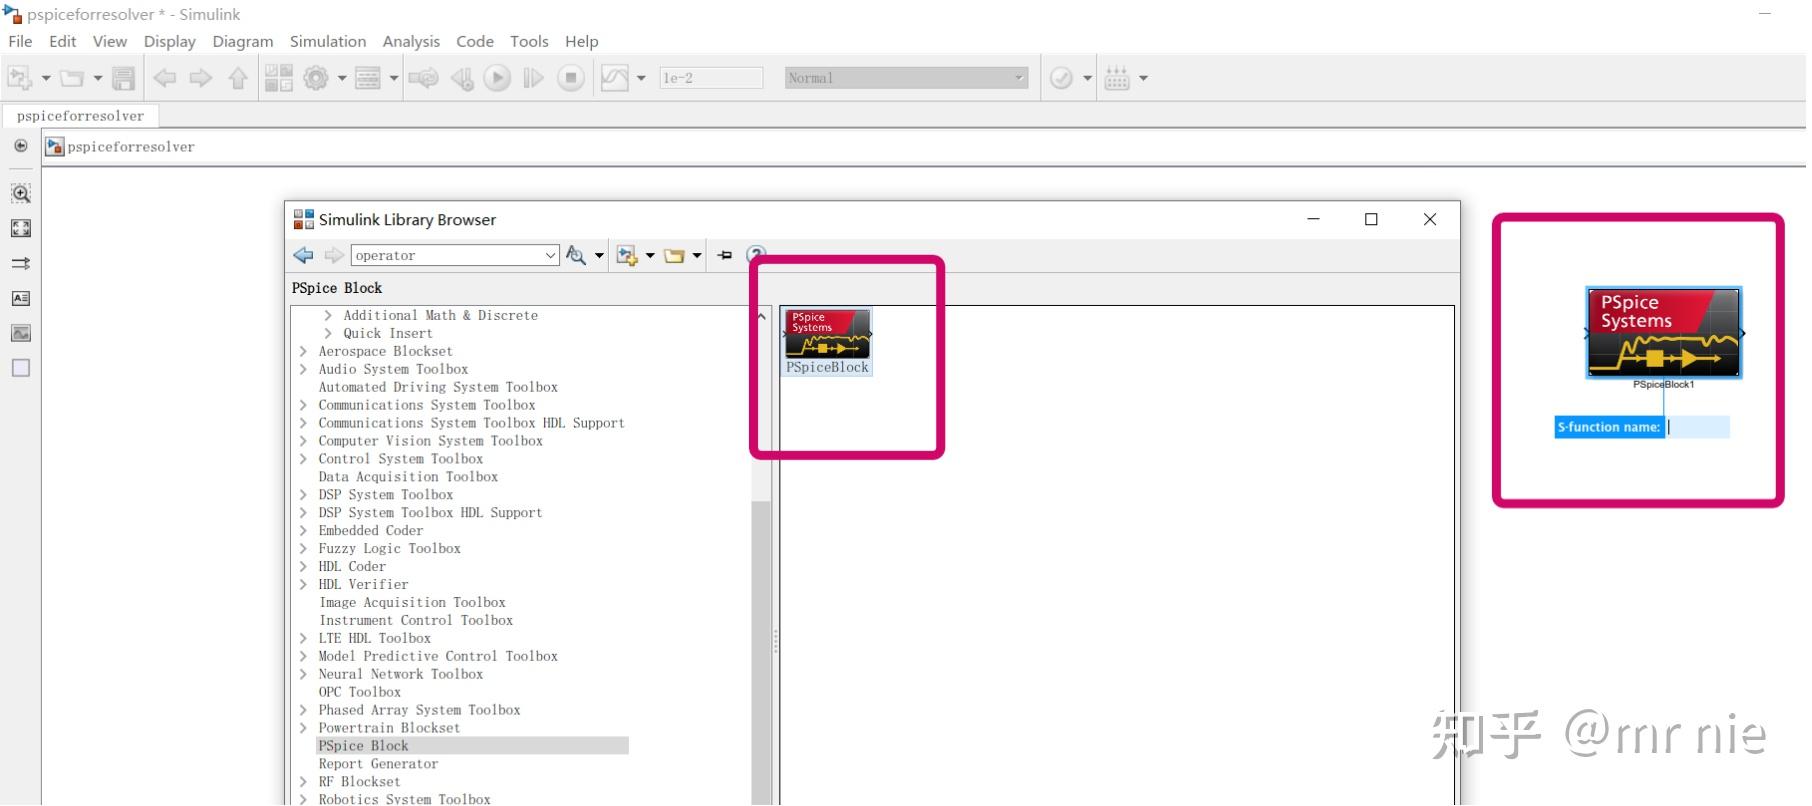Open Model Configuration Parameters gear icon
Screen dimensions: 1812x806
[316, 78]
